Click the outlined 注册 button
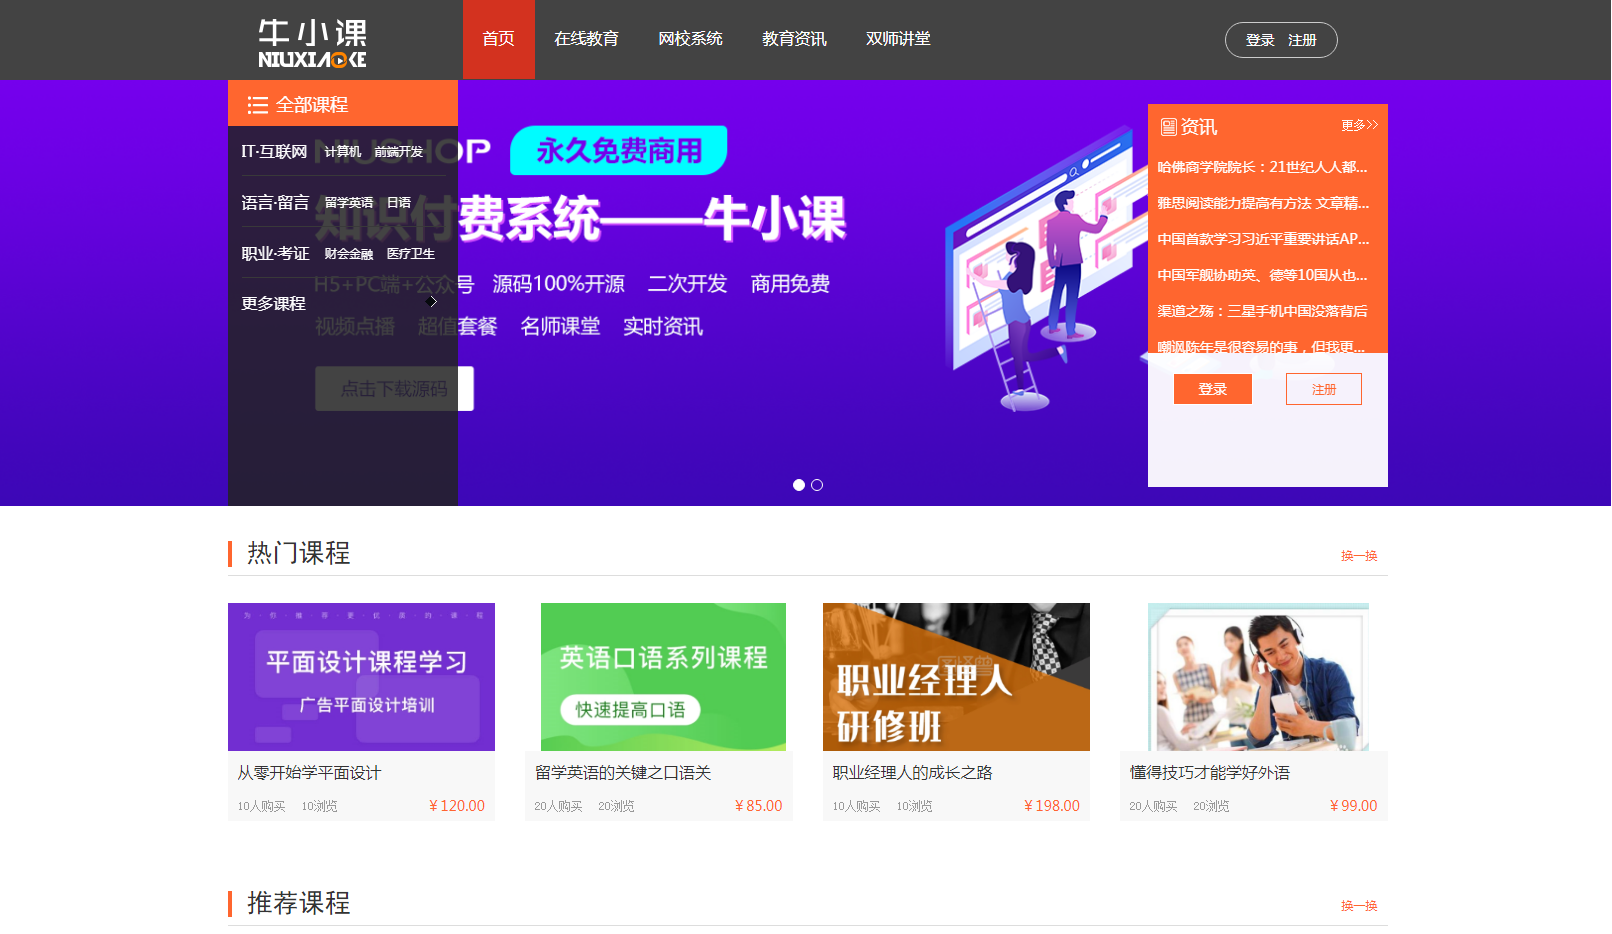The image size is (1612, 934). (1323, 389)
